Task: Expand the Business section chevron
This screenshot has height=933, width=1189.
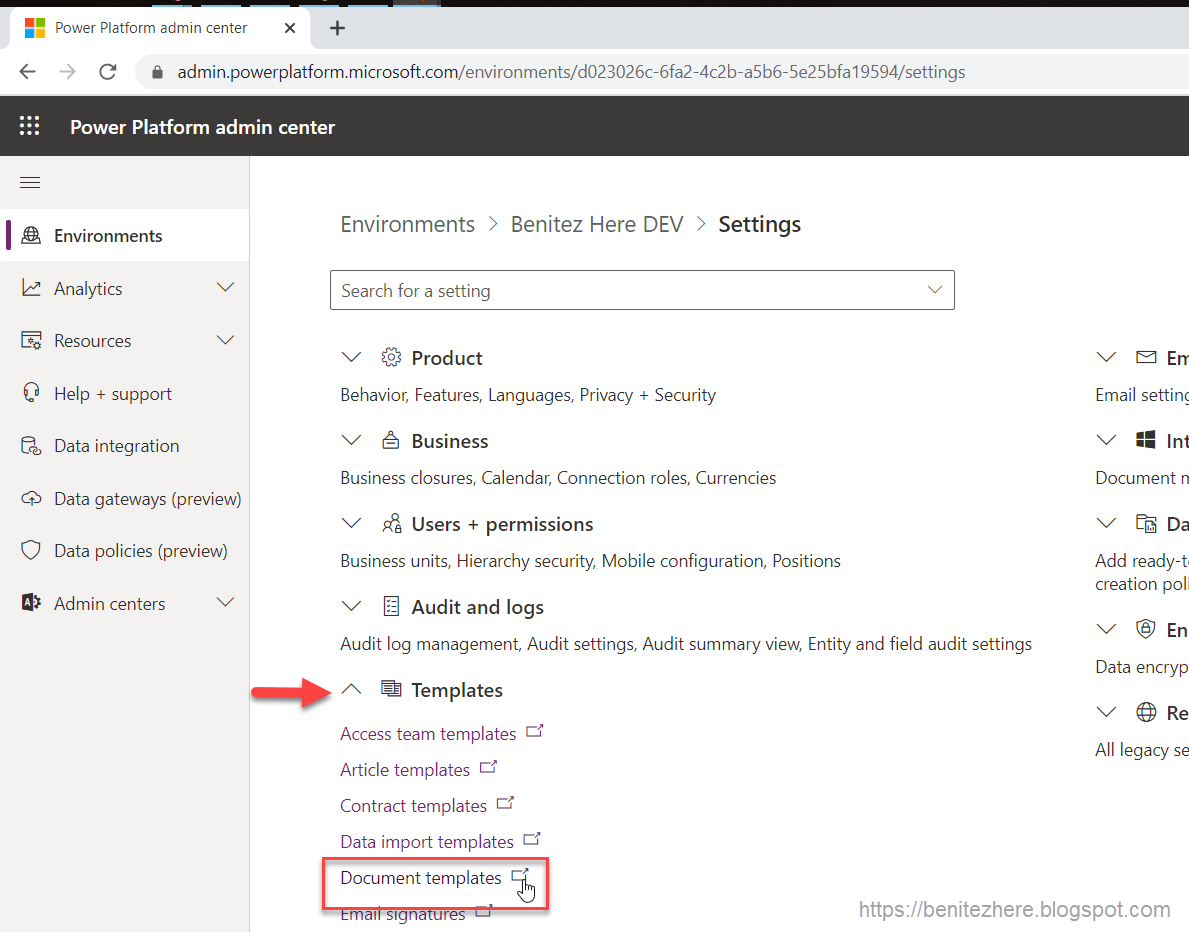Action: pyautogui.click(x=351, y=440)
